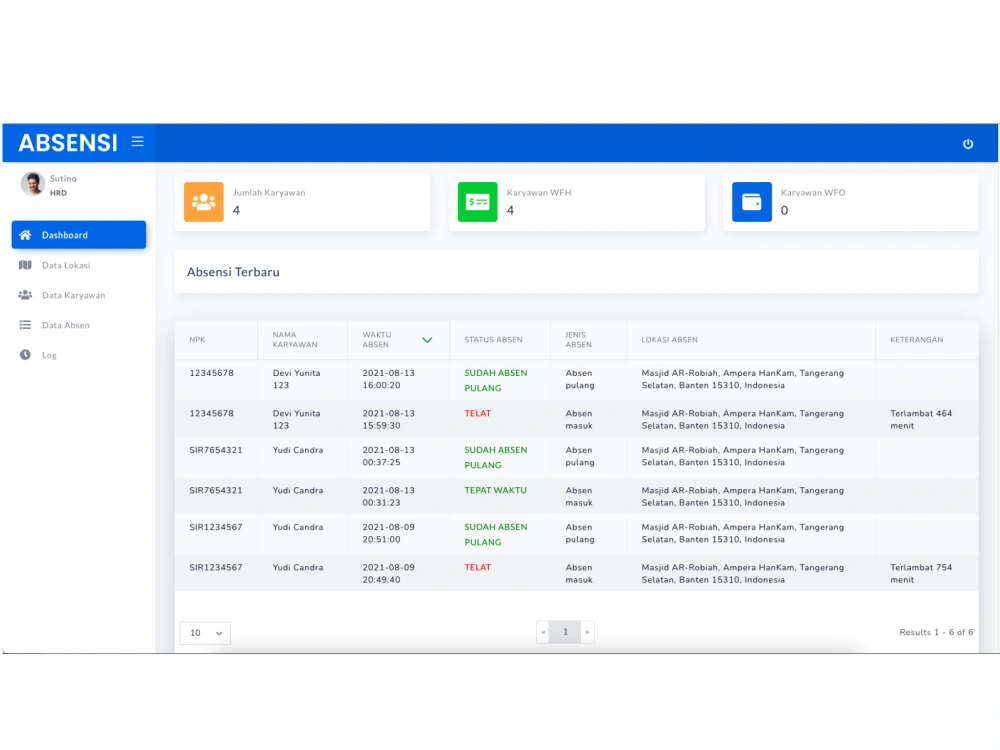Select timestamp 2021-08-13 16:00:20
This screenshot has width=1000, height=750.
click(x=388, y=379)
